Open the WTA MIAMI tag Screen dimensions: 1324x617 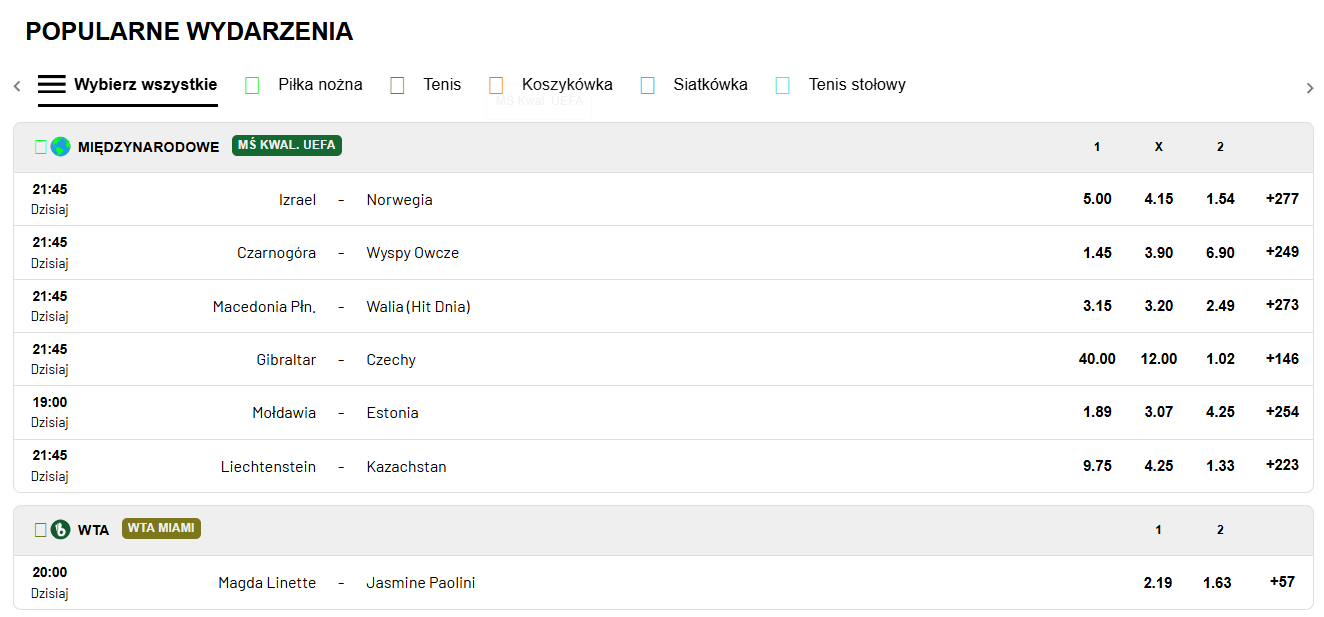click(x=162, y=528)
